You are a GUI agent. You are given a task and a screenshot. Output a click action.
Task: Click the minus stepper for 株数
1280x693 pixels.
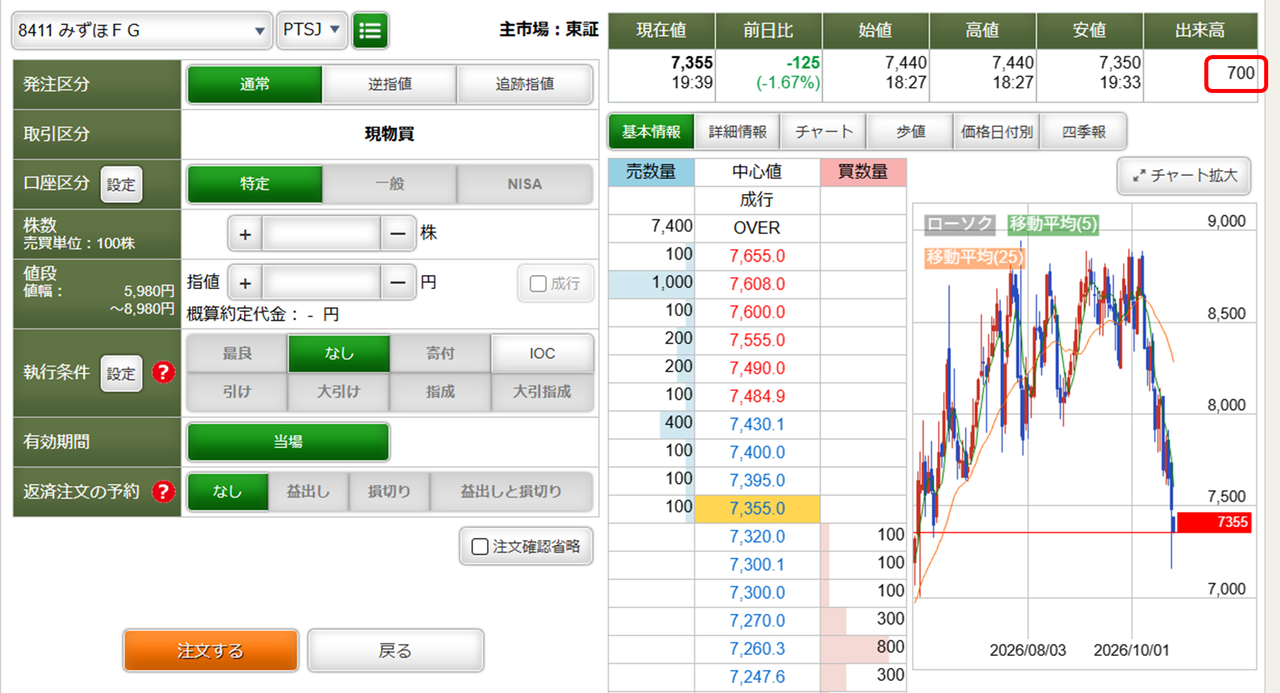pyautogui.click(x=398, y=233)
